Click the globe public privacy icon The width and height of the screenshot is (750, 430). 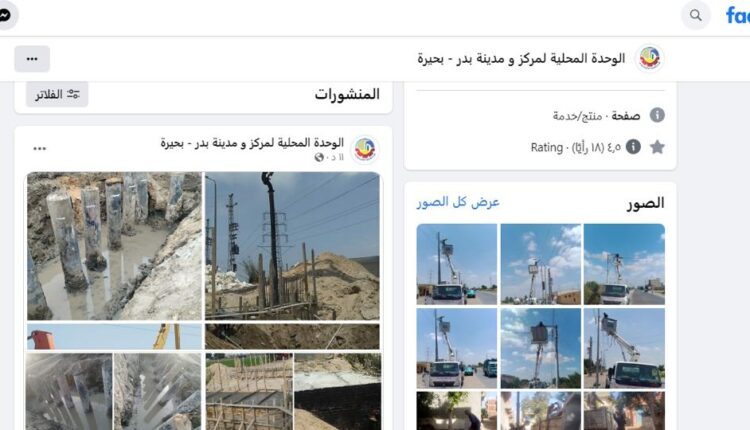click(x=319, y=157)
